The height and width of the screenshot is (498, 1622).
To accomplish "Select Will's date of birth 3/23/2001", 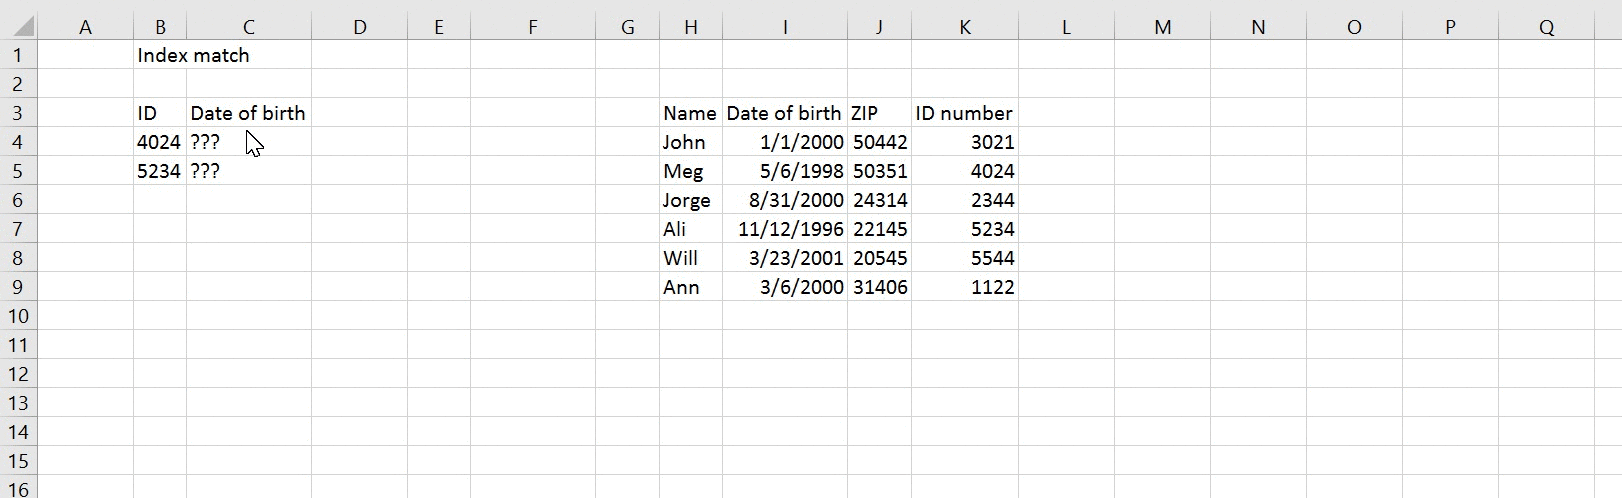I will [785, 258].
